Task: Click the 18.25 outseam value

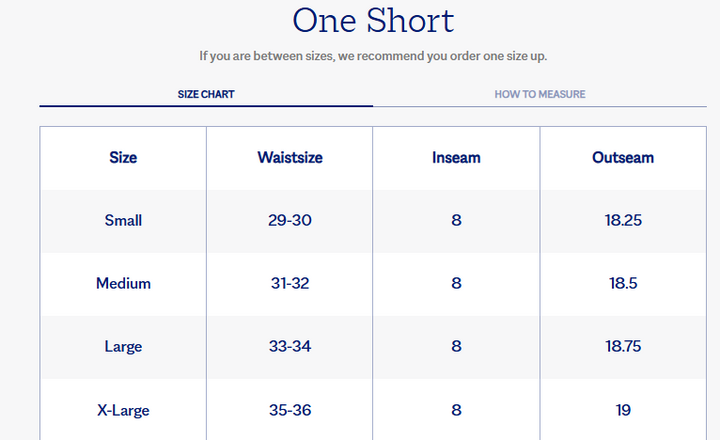Action: (x=623, y=220)
